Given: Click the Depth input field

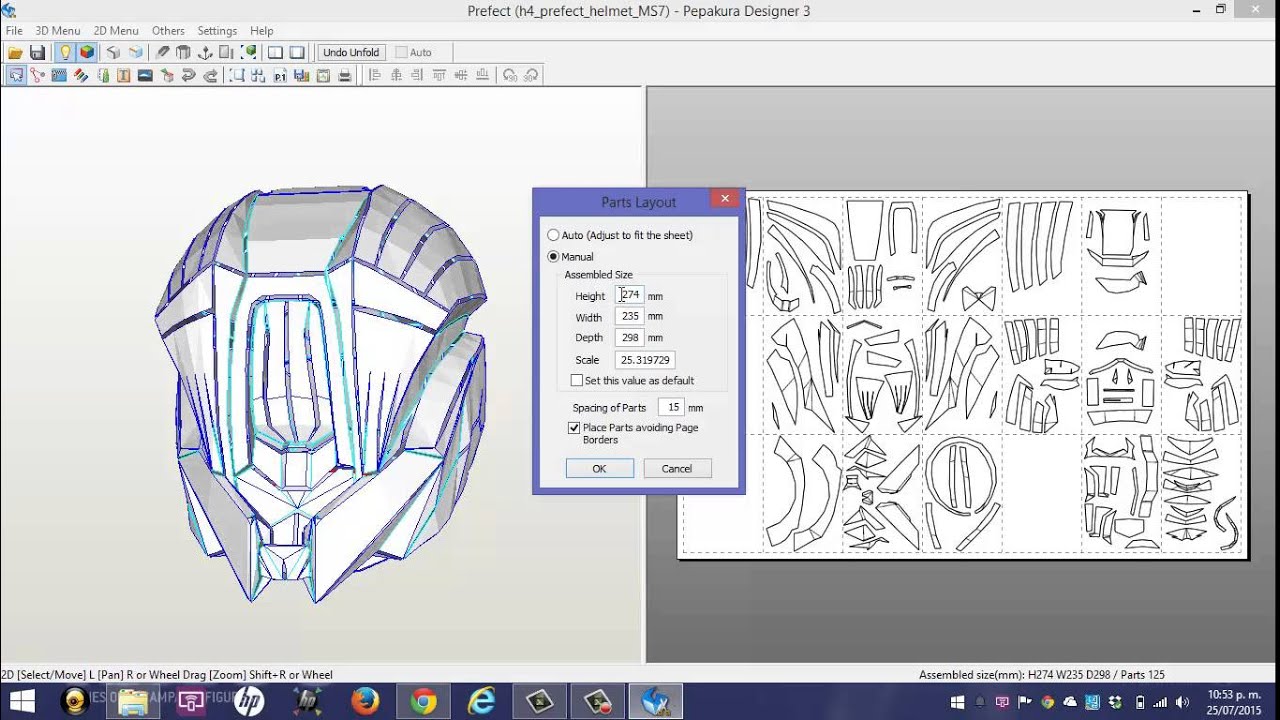Looking at the screenshot, I should click(x=630, y=338).
